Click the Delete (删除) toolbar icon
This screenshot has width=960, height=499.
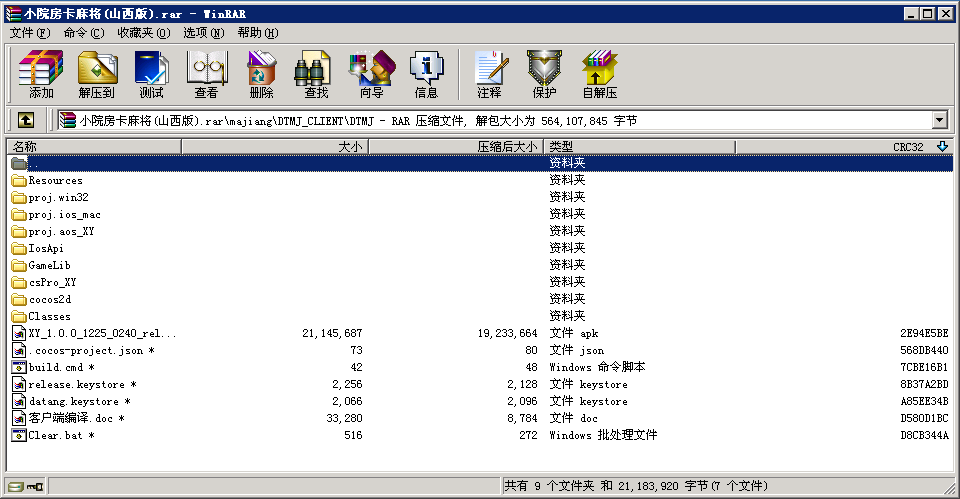[x=261, y=74]
